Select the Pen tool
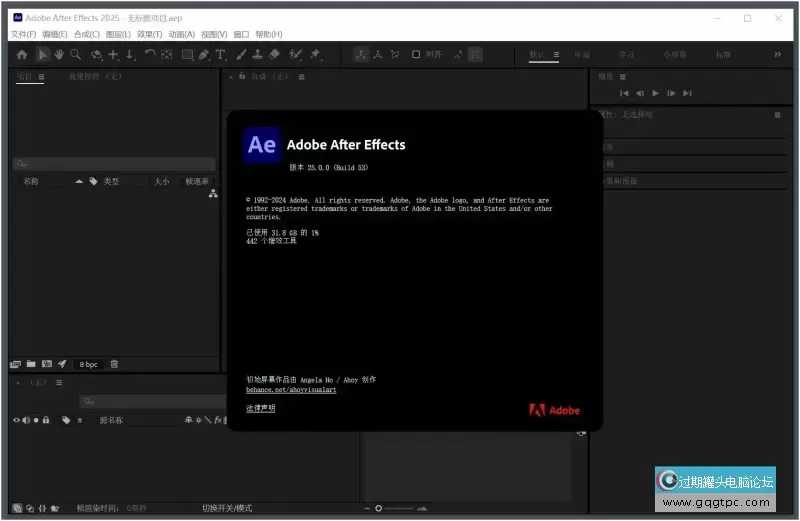Viewport: 800px width, 521px height. click(204, 55)
